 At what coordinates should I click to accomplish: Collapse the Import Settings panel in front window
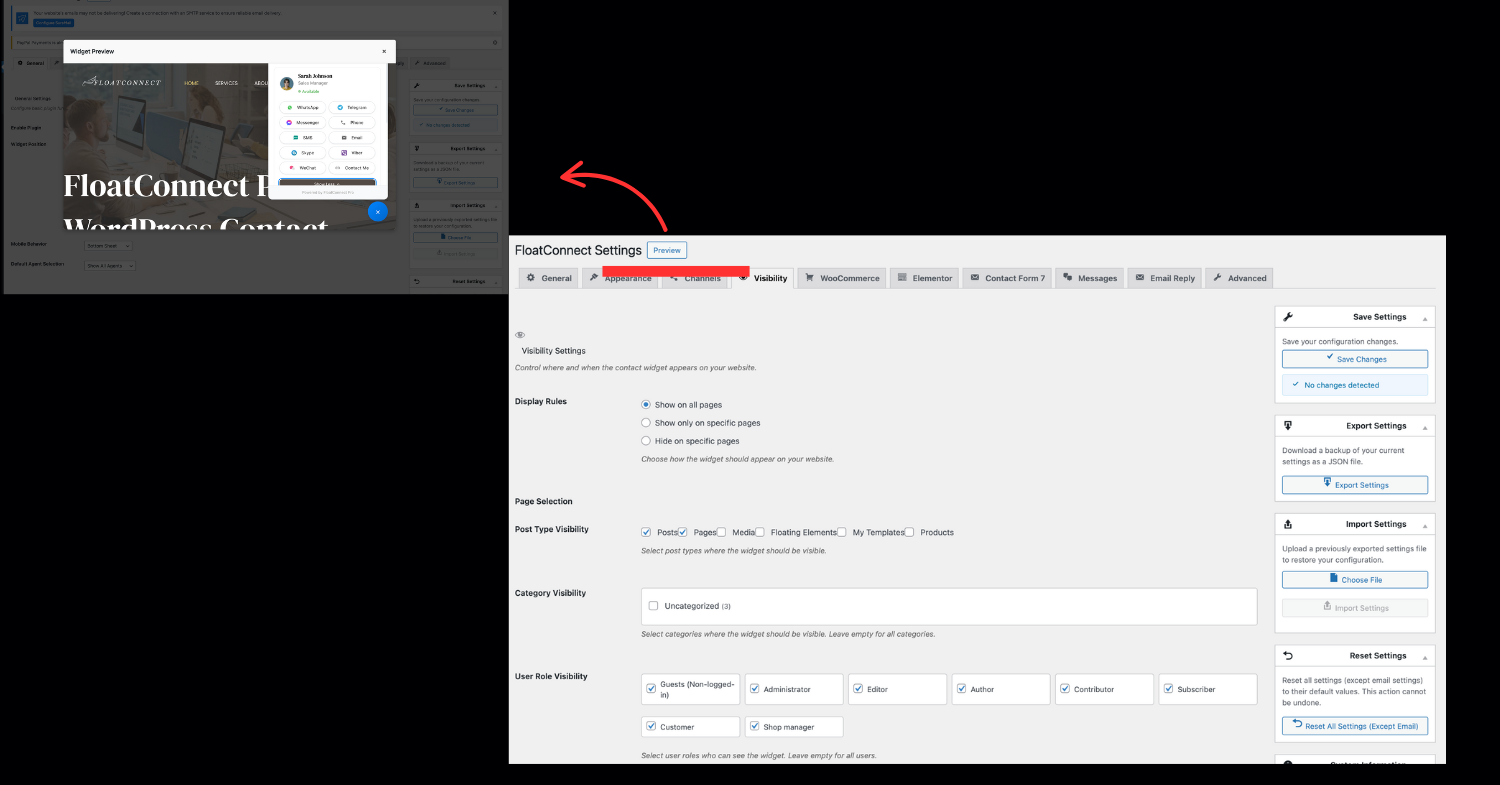click(1424, 525)
